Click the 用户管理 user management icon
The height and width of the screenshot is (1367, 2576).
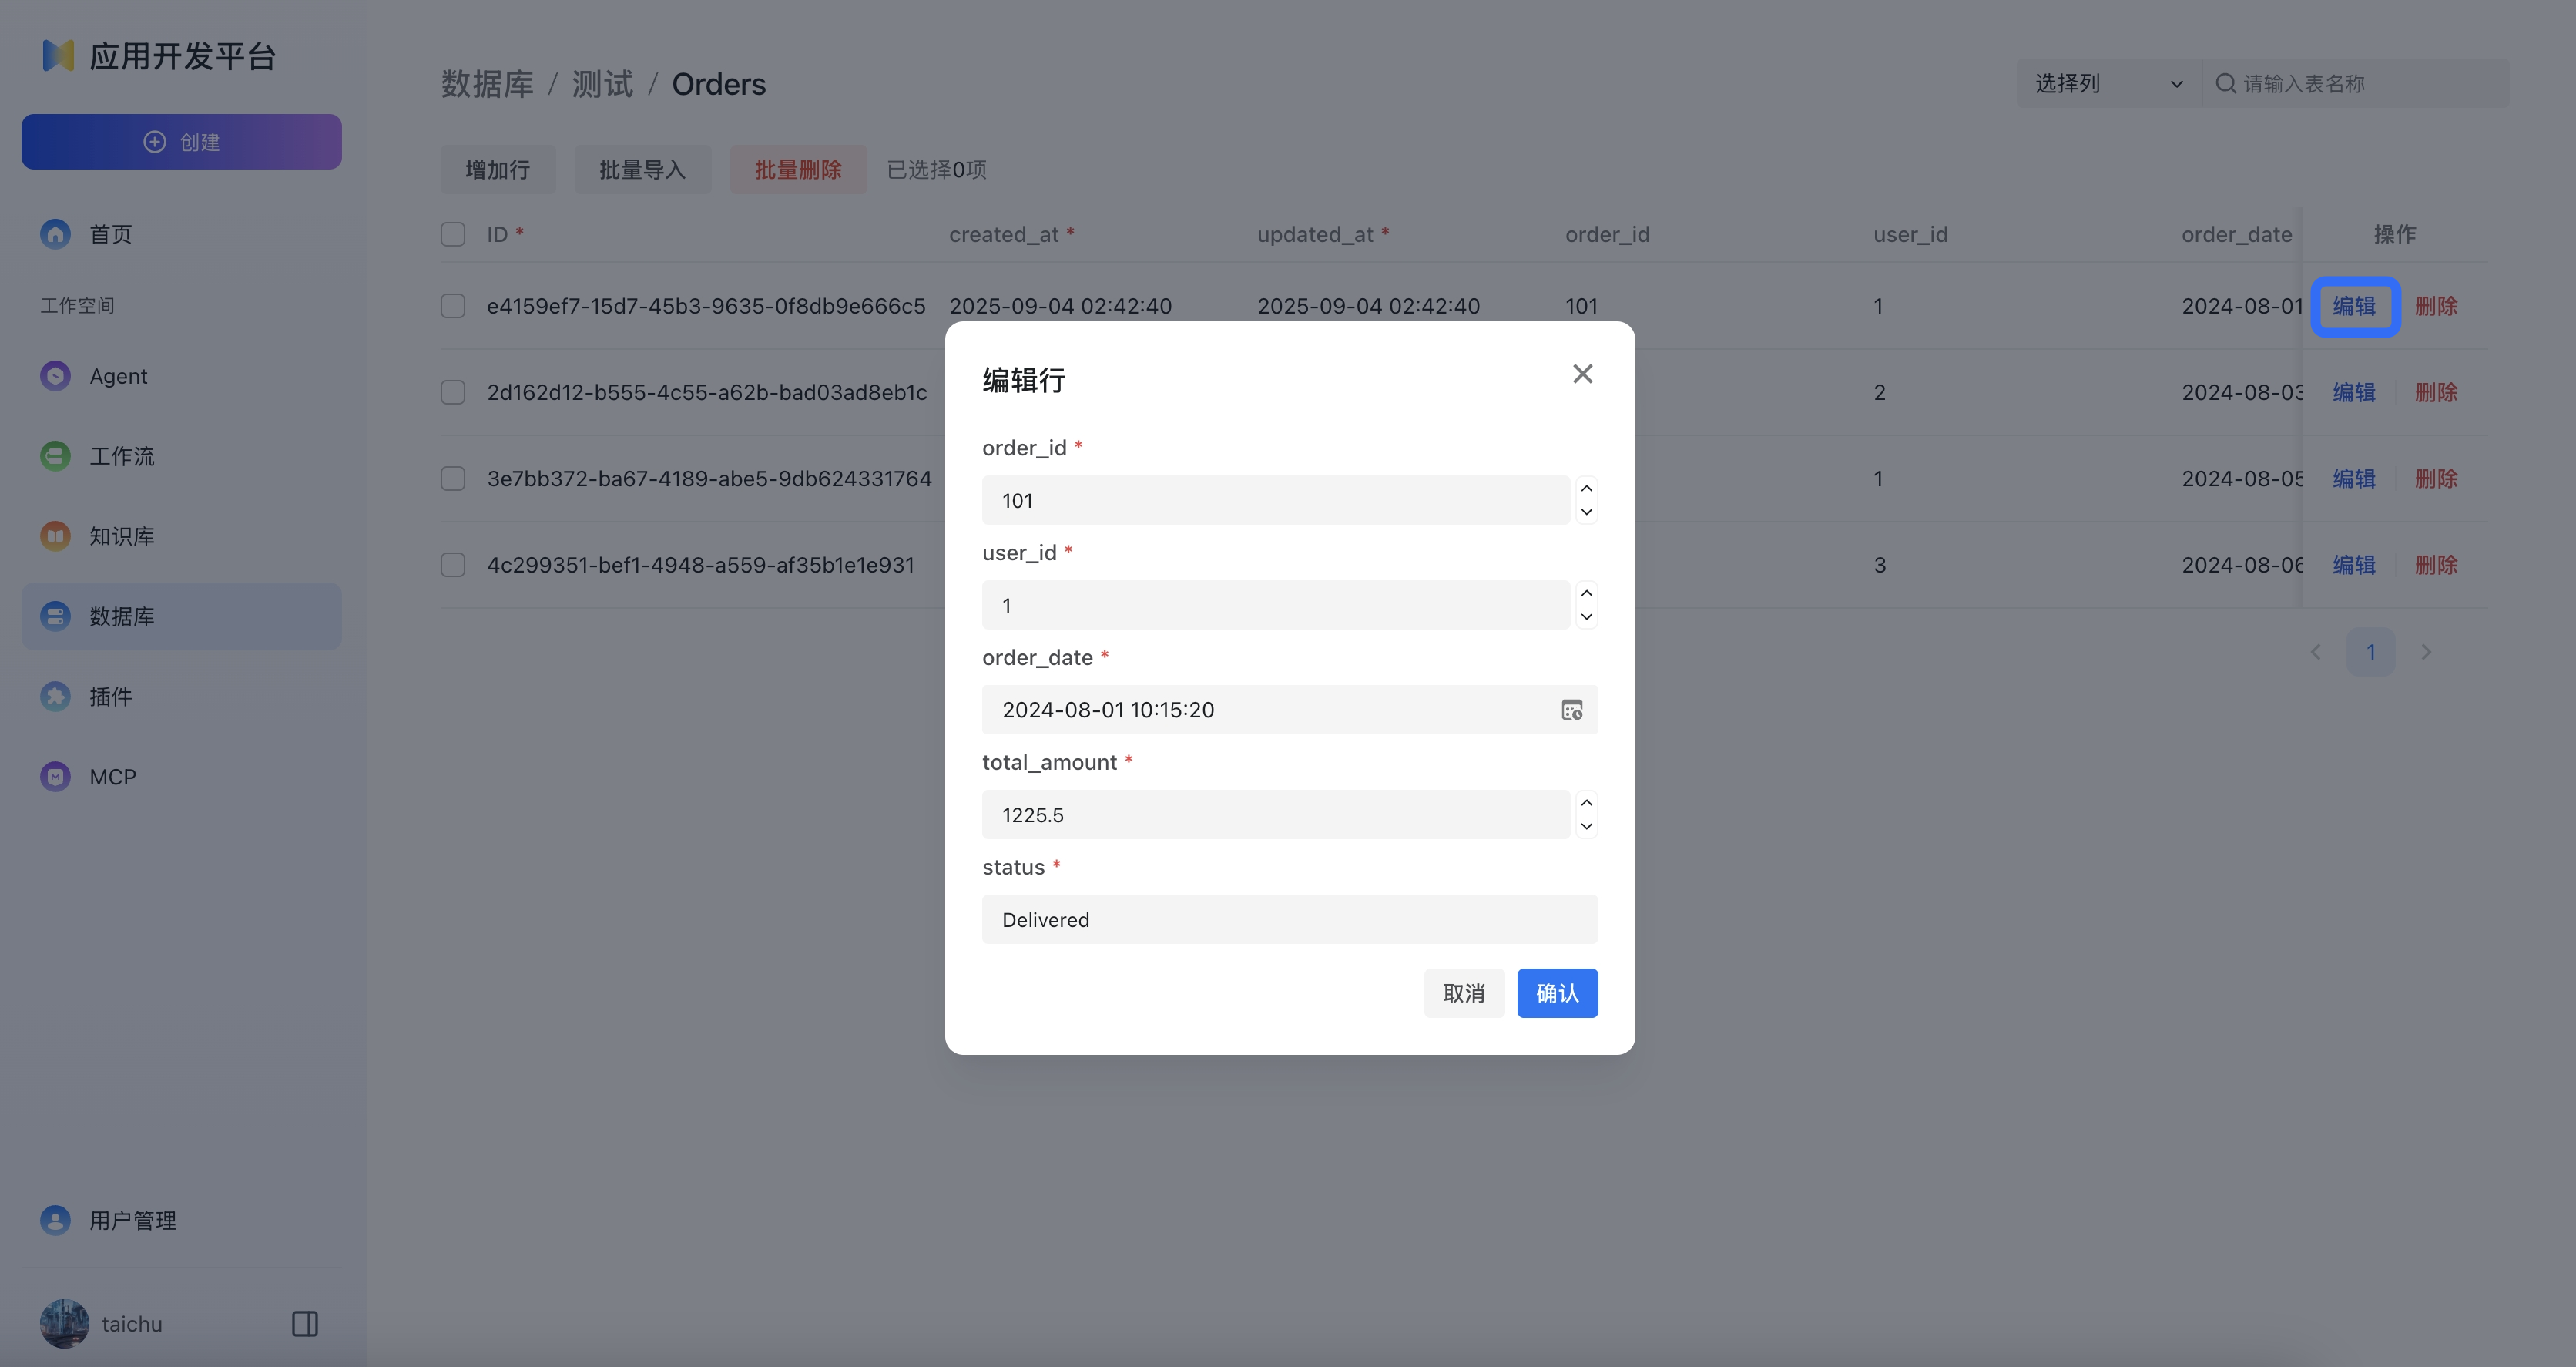click(55, 1220)
